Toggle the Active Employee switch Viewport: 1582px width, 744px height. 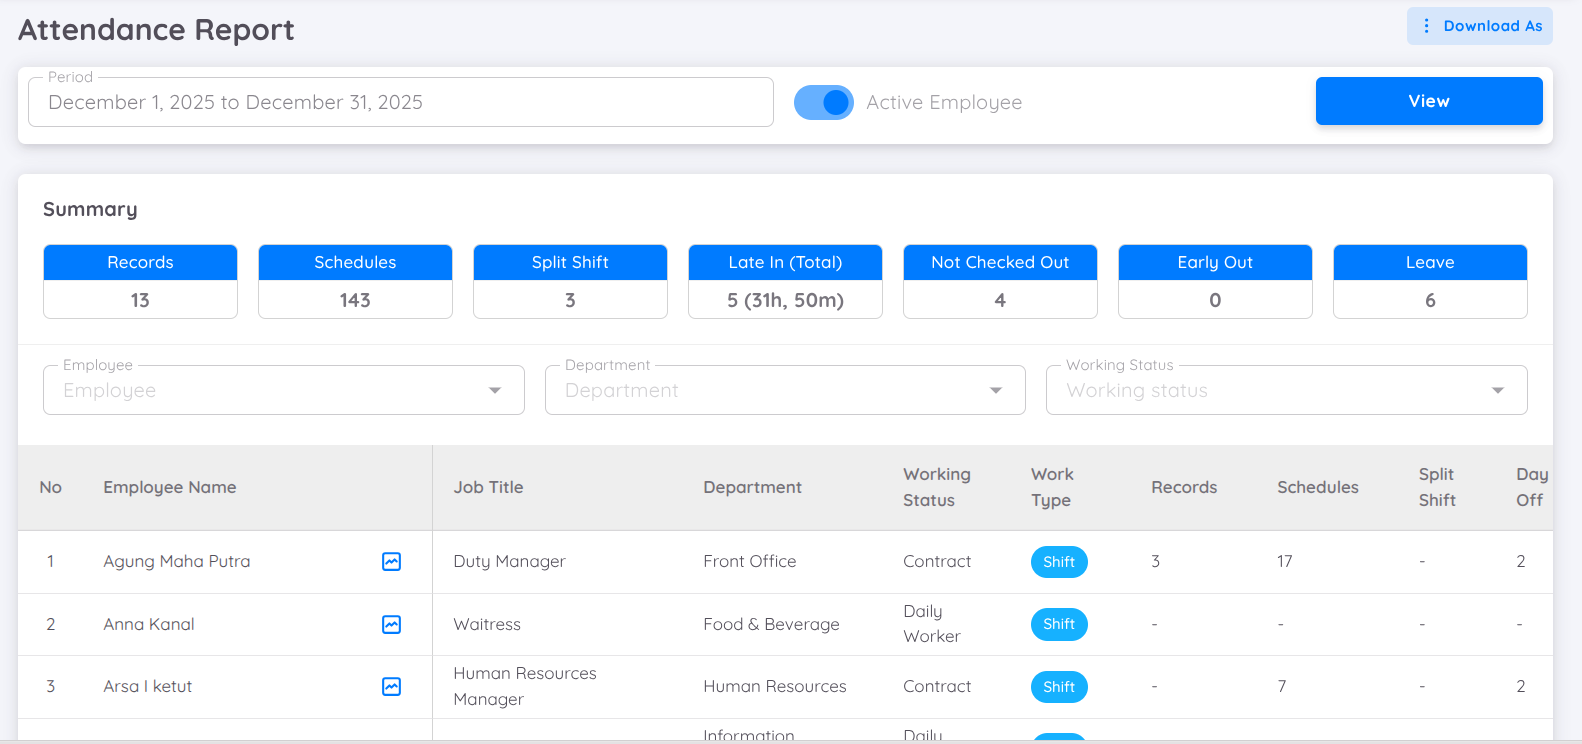click(x=823, y=102)
